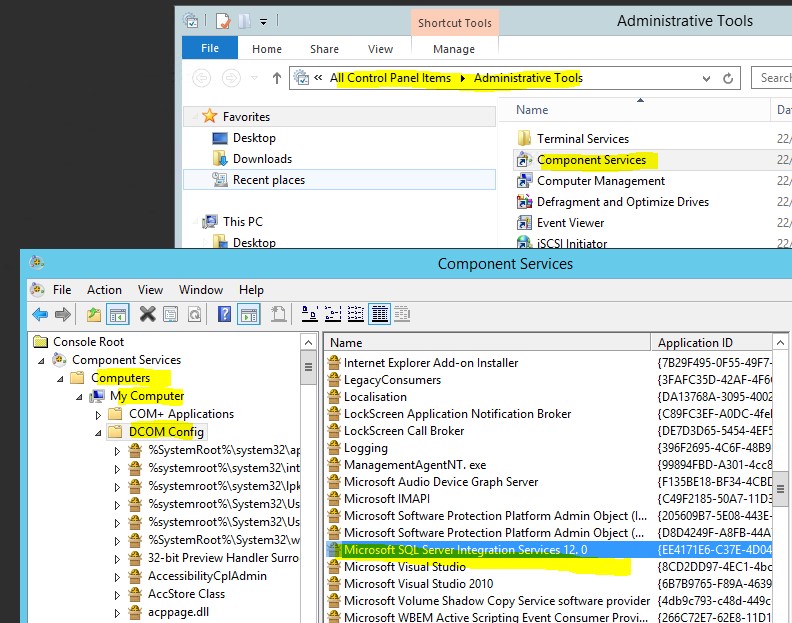The image size is (792, 623).
Task: Click Explorer Forward navigation arrow
Action: [231, 78]
